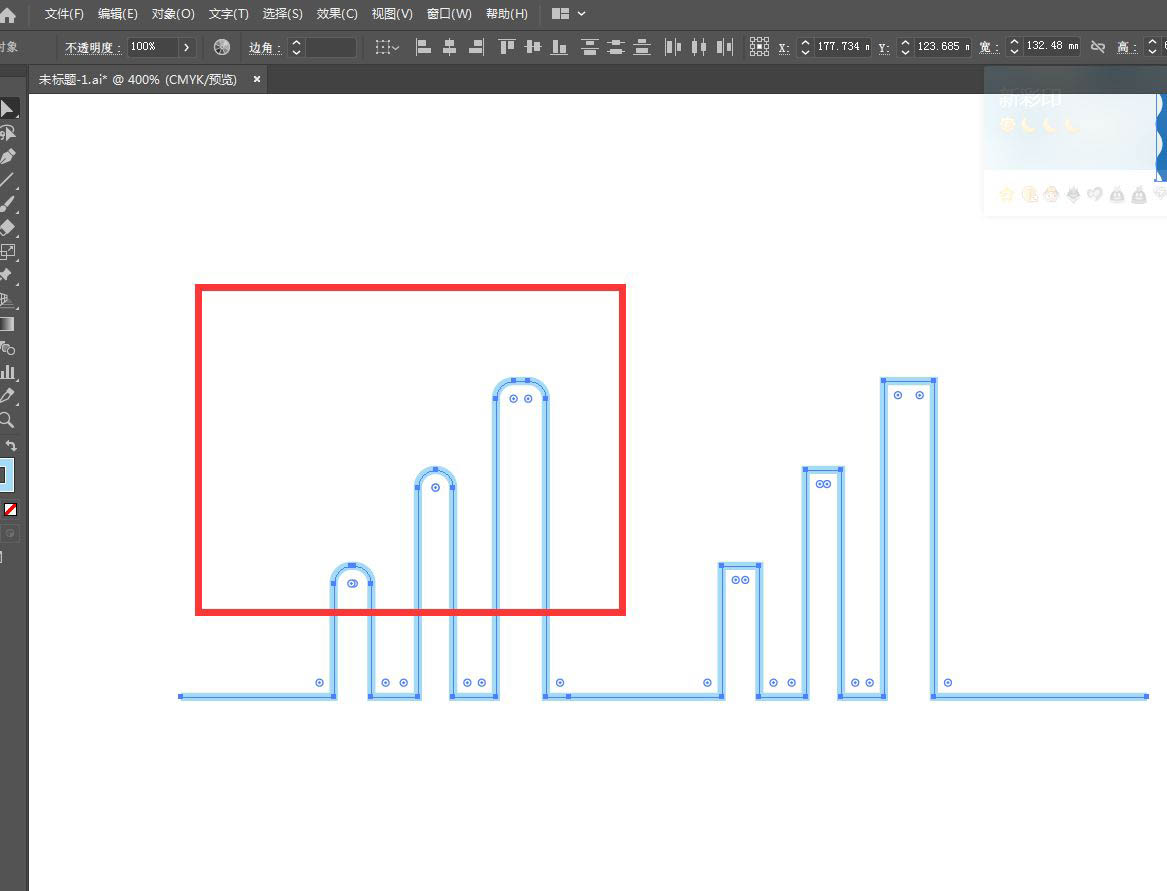Open 文字(T) menu
The width and height of the screenshot is (1167, 891).
pyautogui.click(x=228, y=13)
